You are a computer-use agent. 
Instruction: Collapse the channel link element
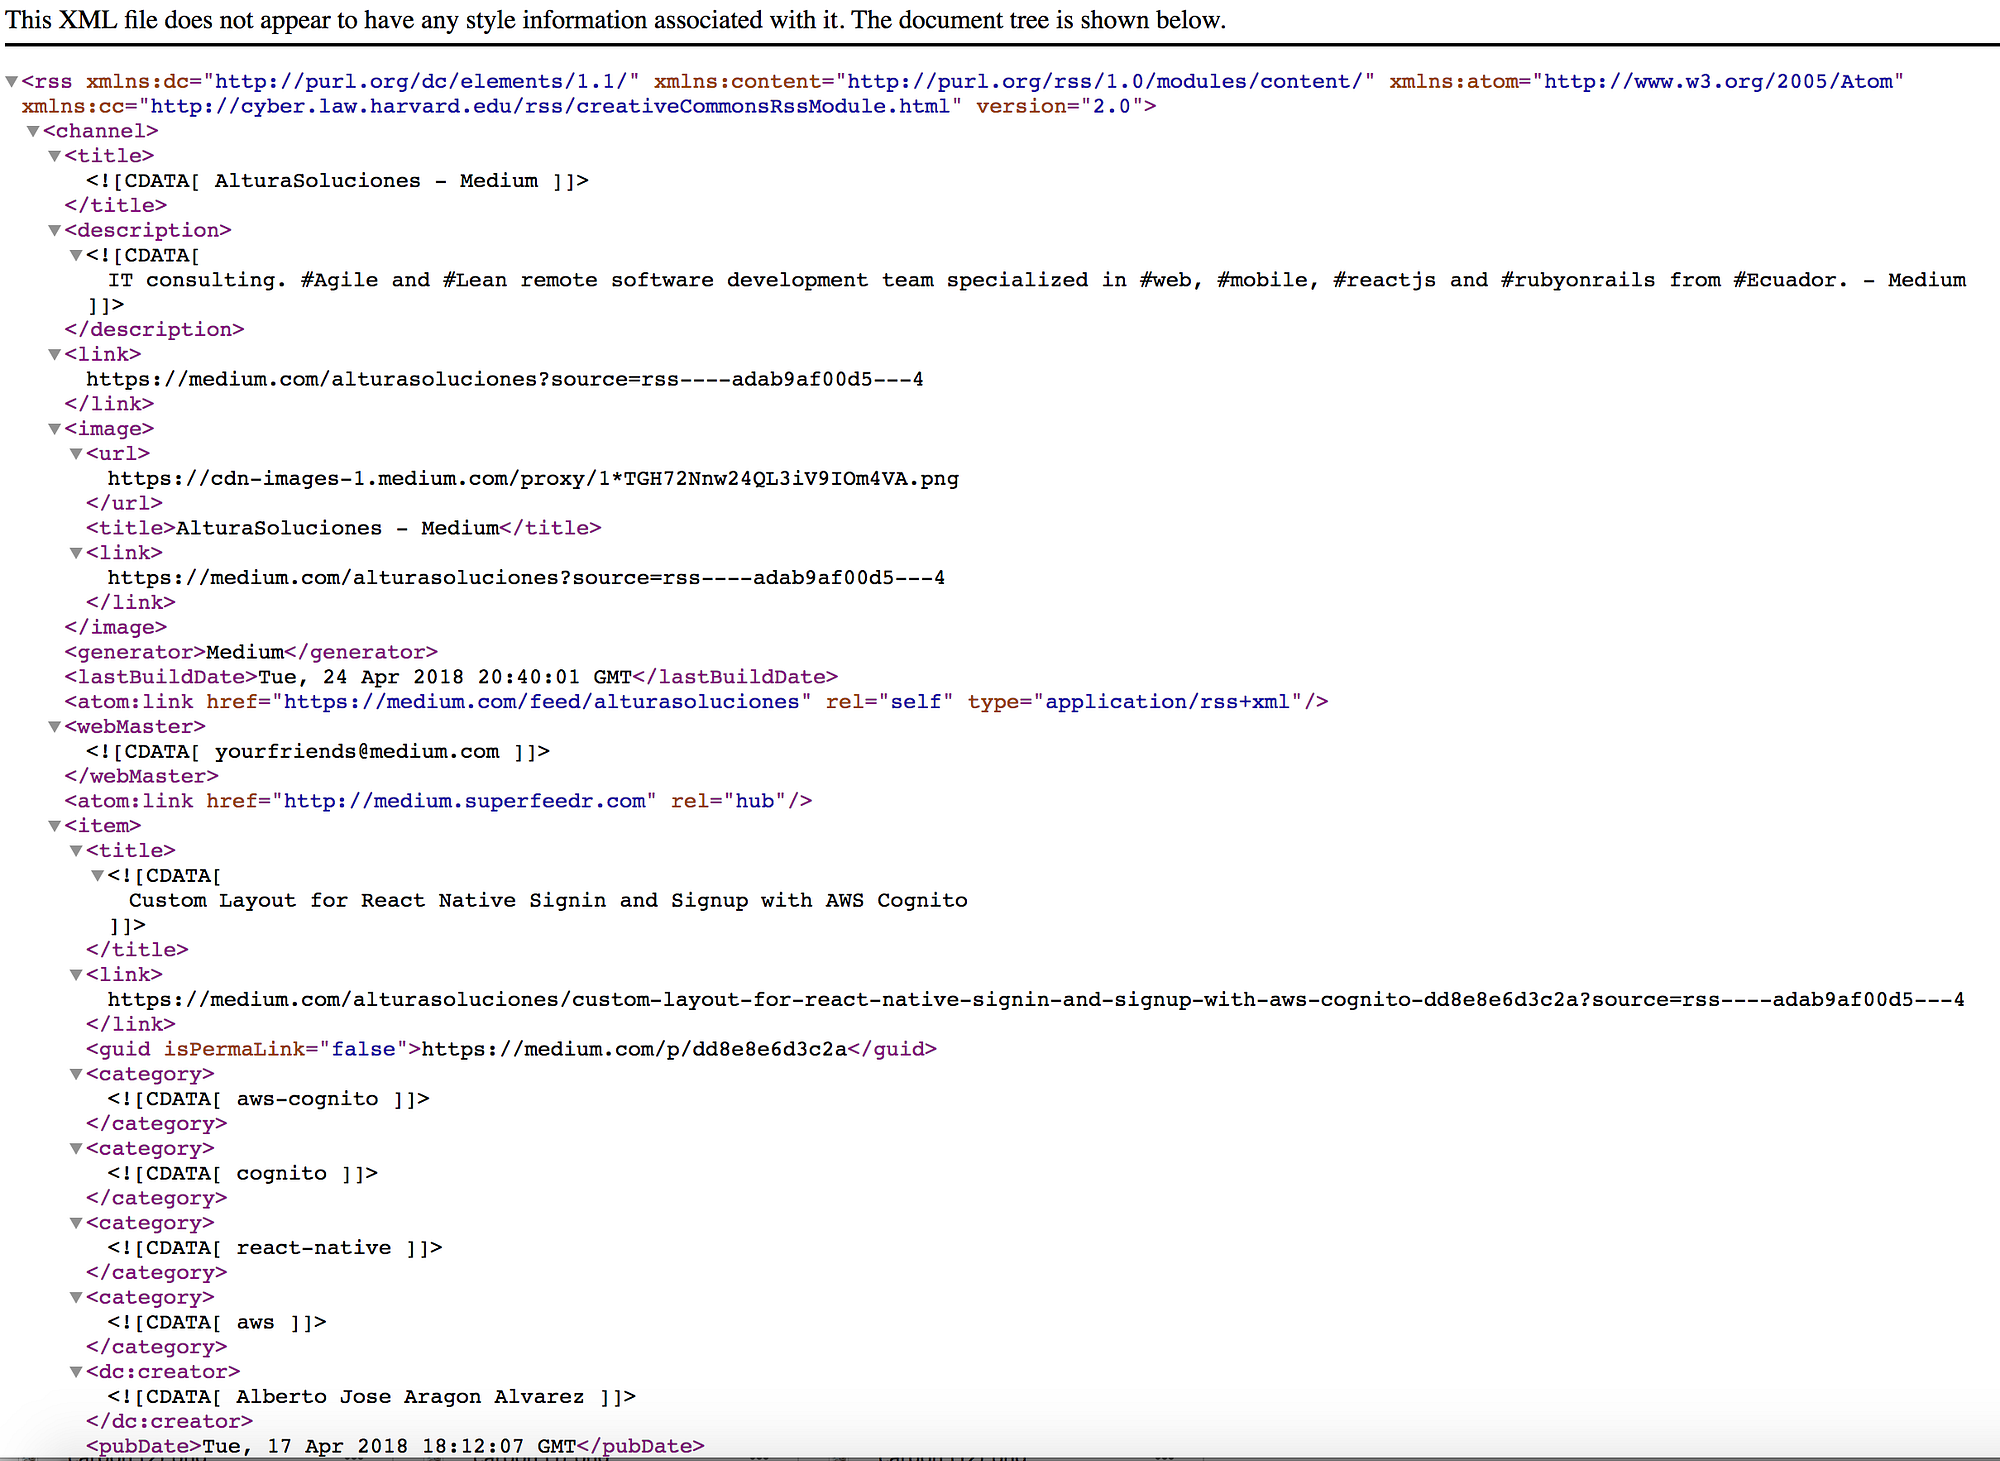55,354
